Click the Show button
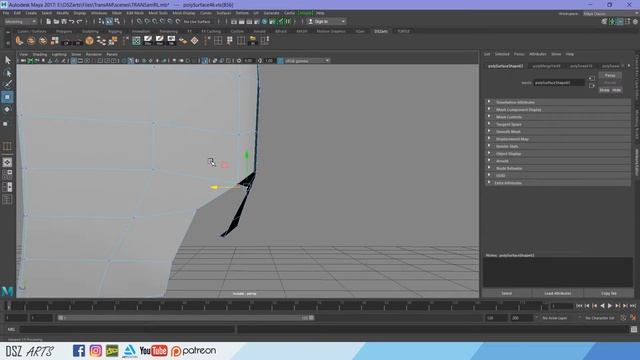The width and height of the screenshot is (640, 360). coord(604,90)
